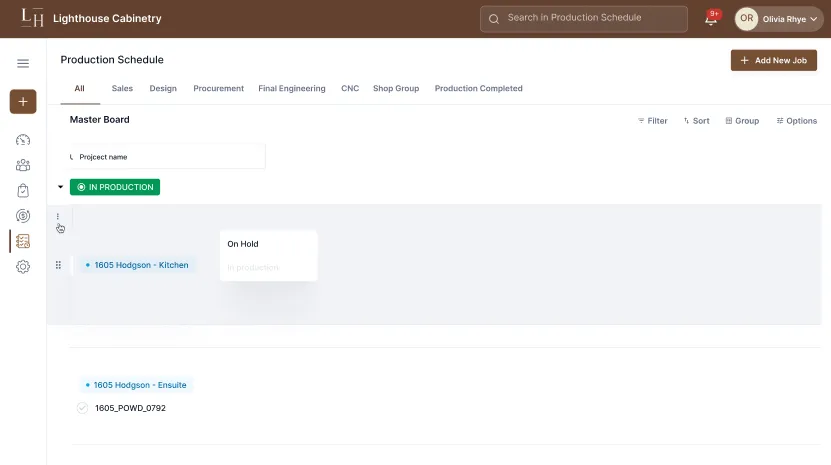Screen dimensions: 831x465
Task: Open the dashboard gauge icon in sidebar
Action: coord(23,140)
